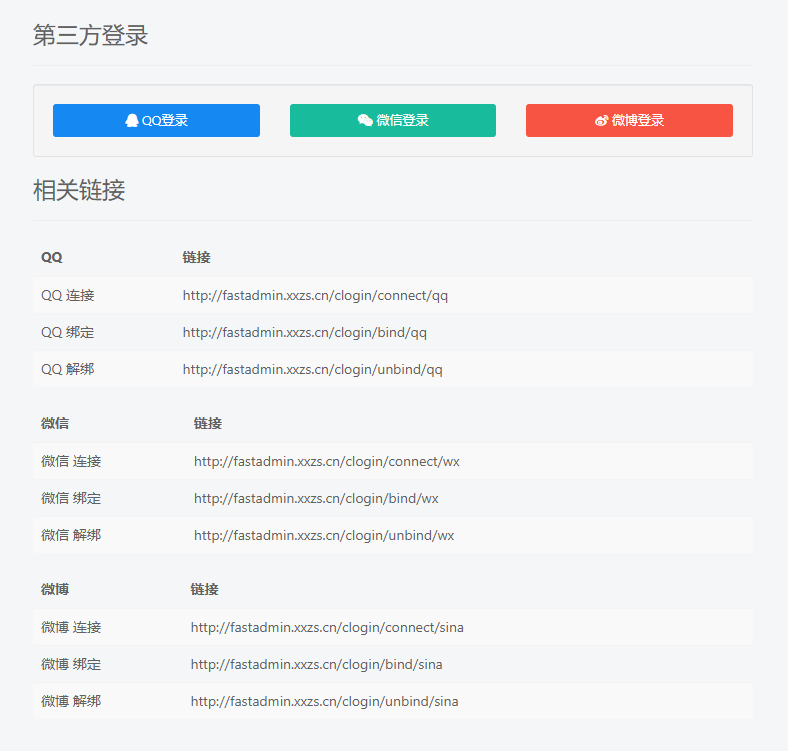The image size is (788, 751).
Task: Open the clogin/unbind/sina URL
Action: [325, 702]
